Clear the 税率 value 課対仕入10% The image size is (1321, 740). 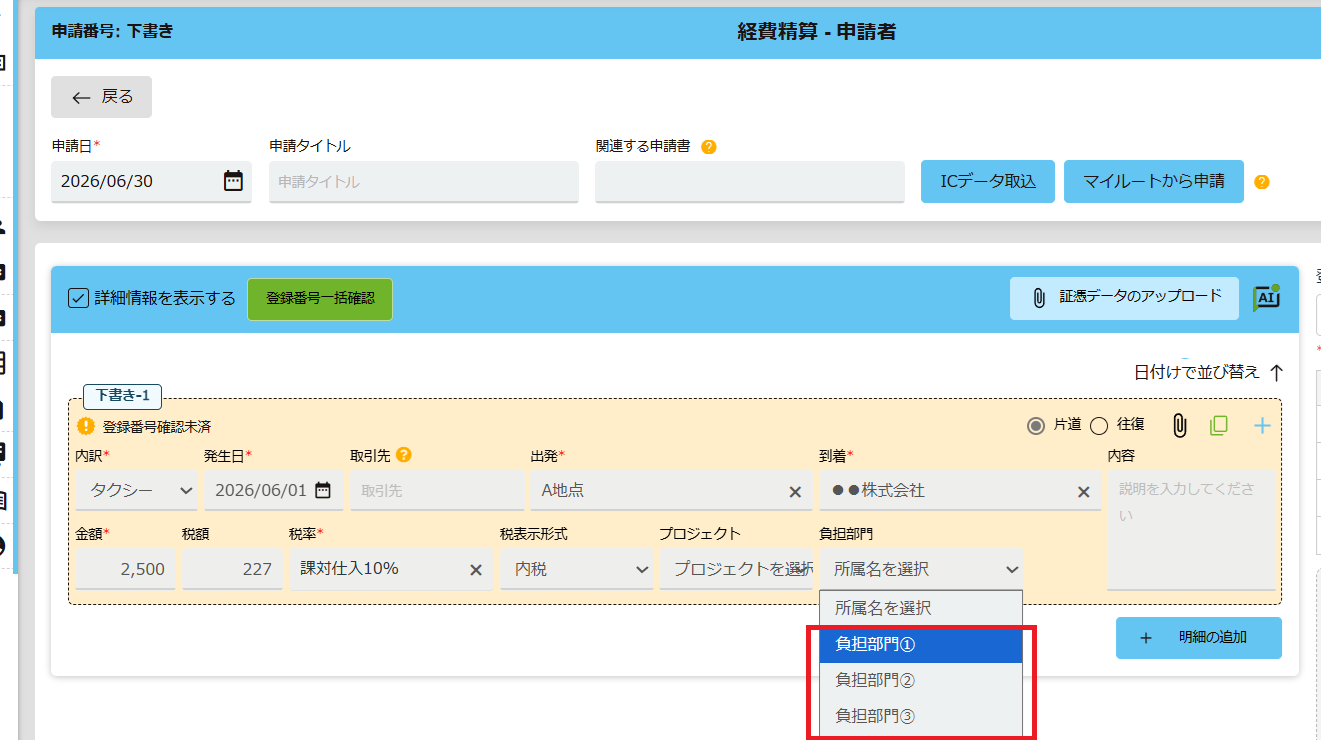coord(476,569)
